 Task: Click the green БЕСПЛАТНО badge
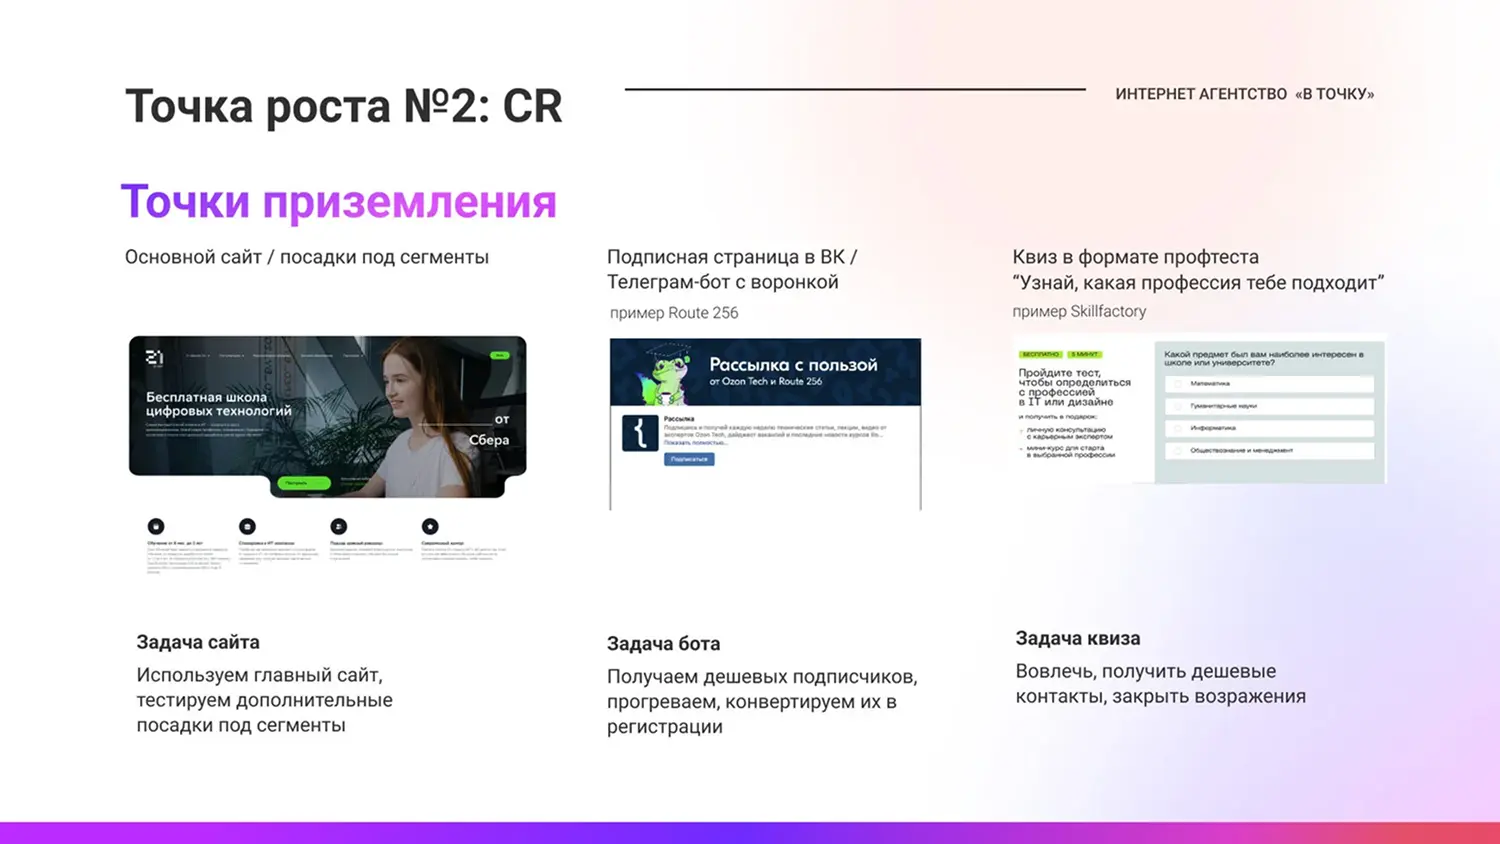point(1040,354)
